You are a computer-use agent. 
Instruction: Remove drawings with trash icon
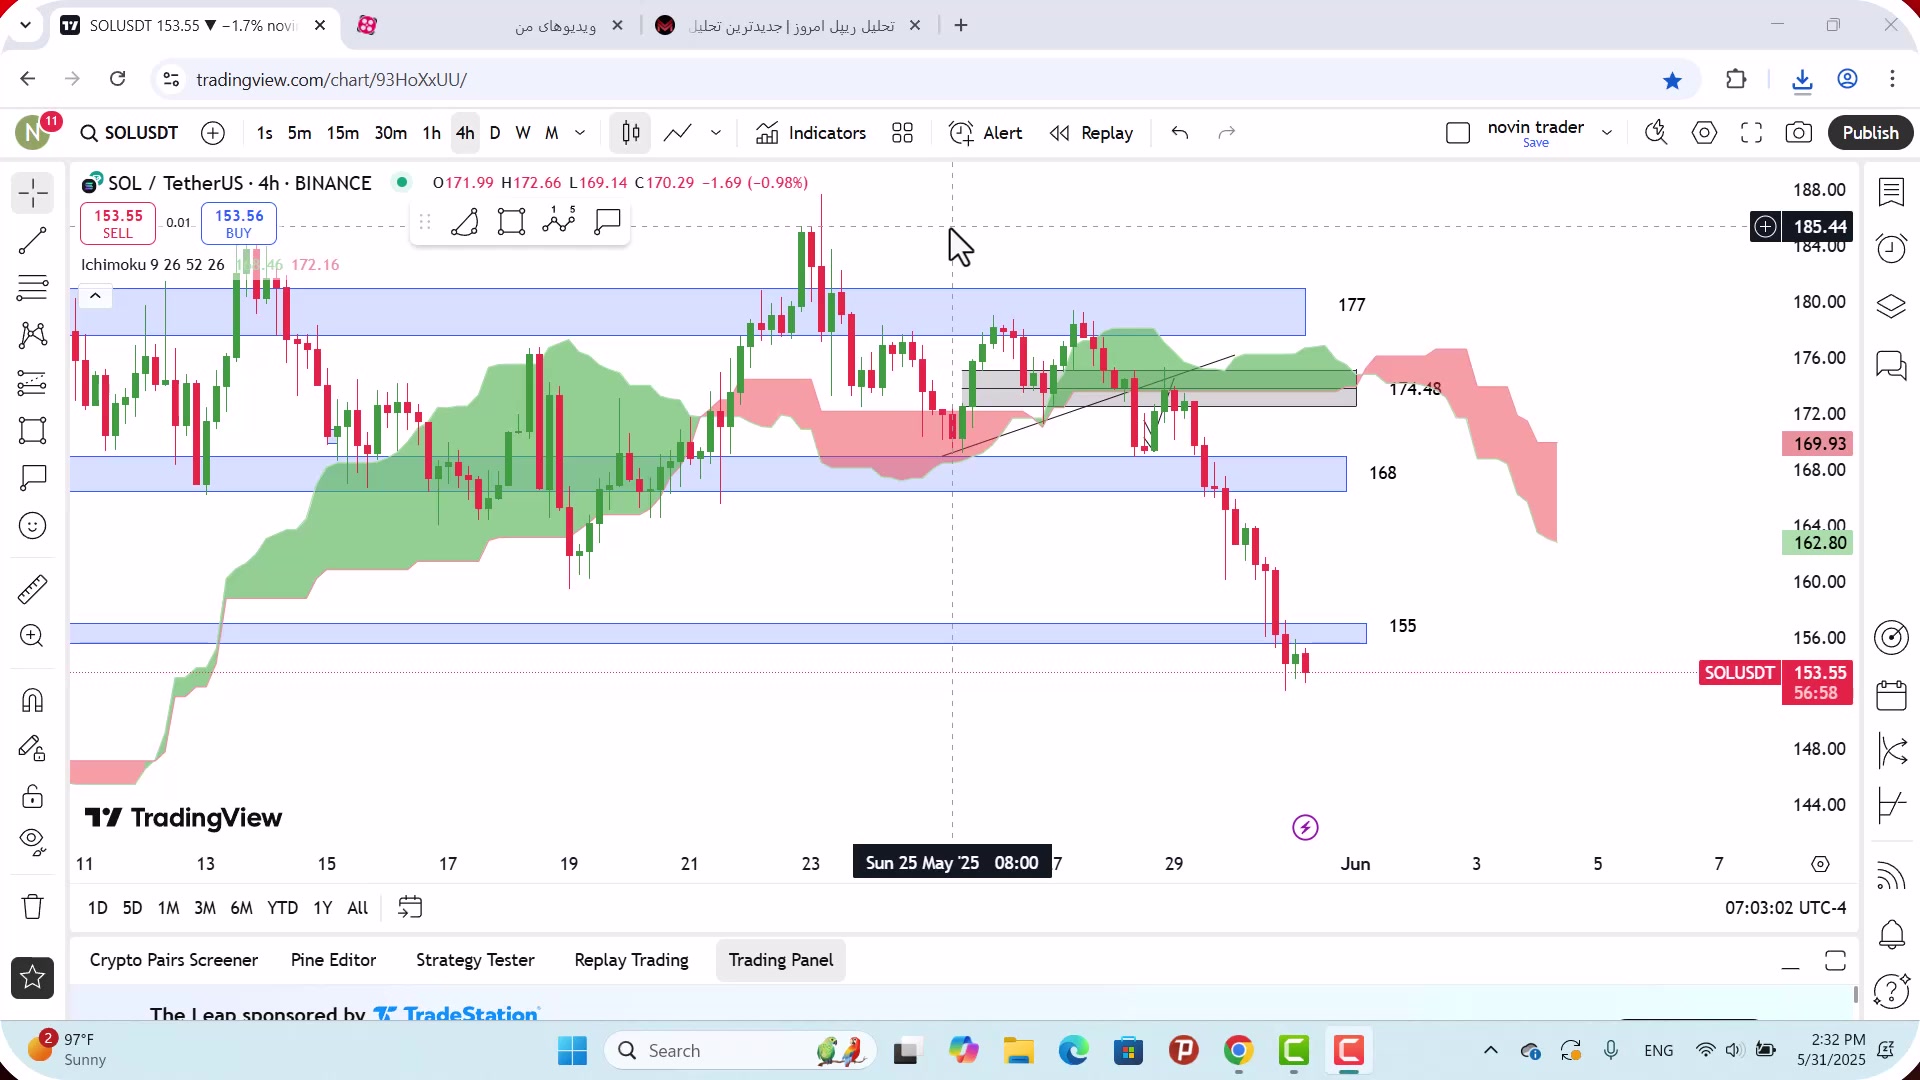tap(33, 906)
